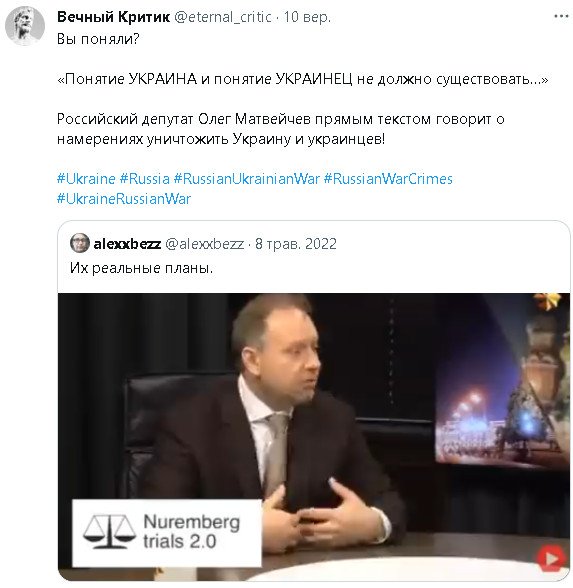The width and height of the screenshot is (573, 588).
Task: Click the scales of justice icon
Action: [x=109, y=532]
